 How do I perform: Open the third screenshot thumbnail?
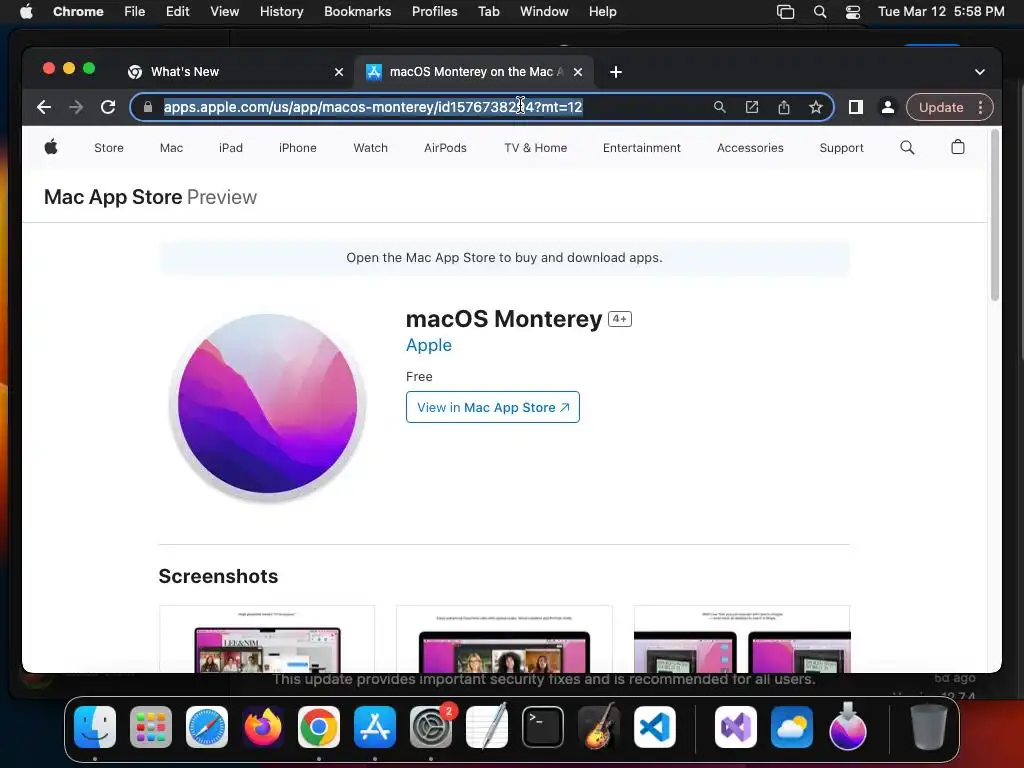742,639
